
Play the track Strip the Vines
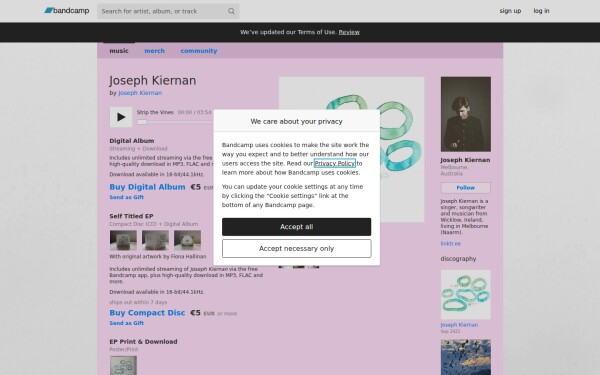coord(121,117)
